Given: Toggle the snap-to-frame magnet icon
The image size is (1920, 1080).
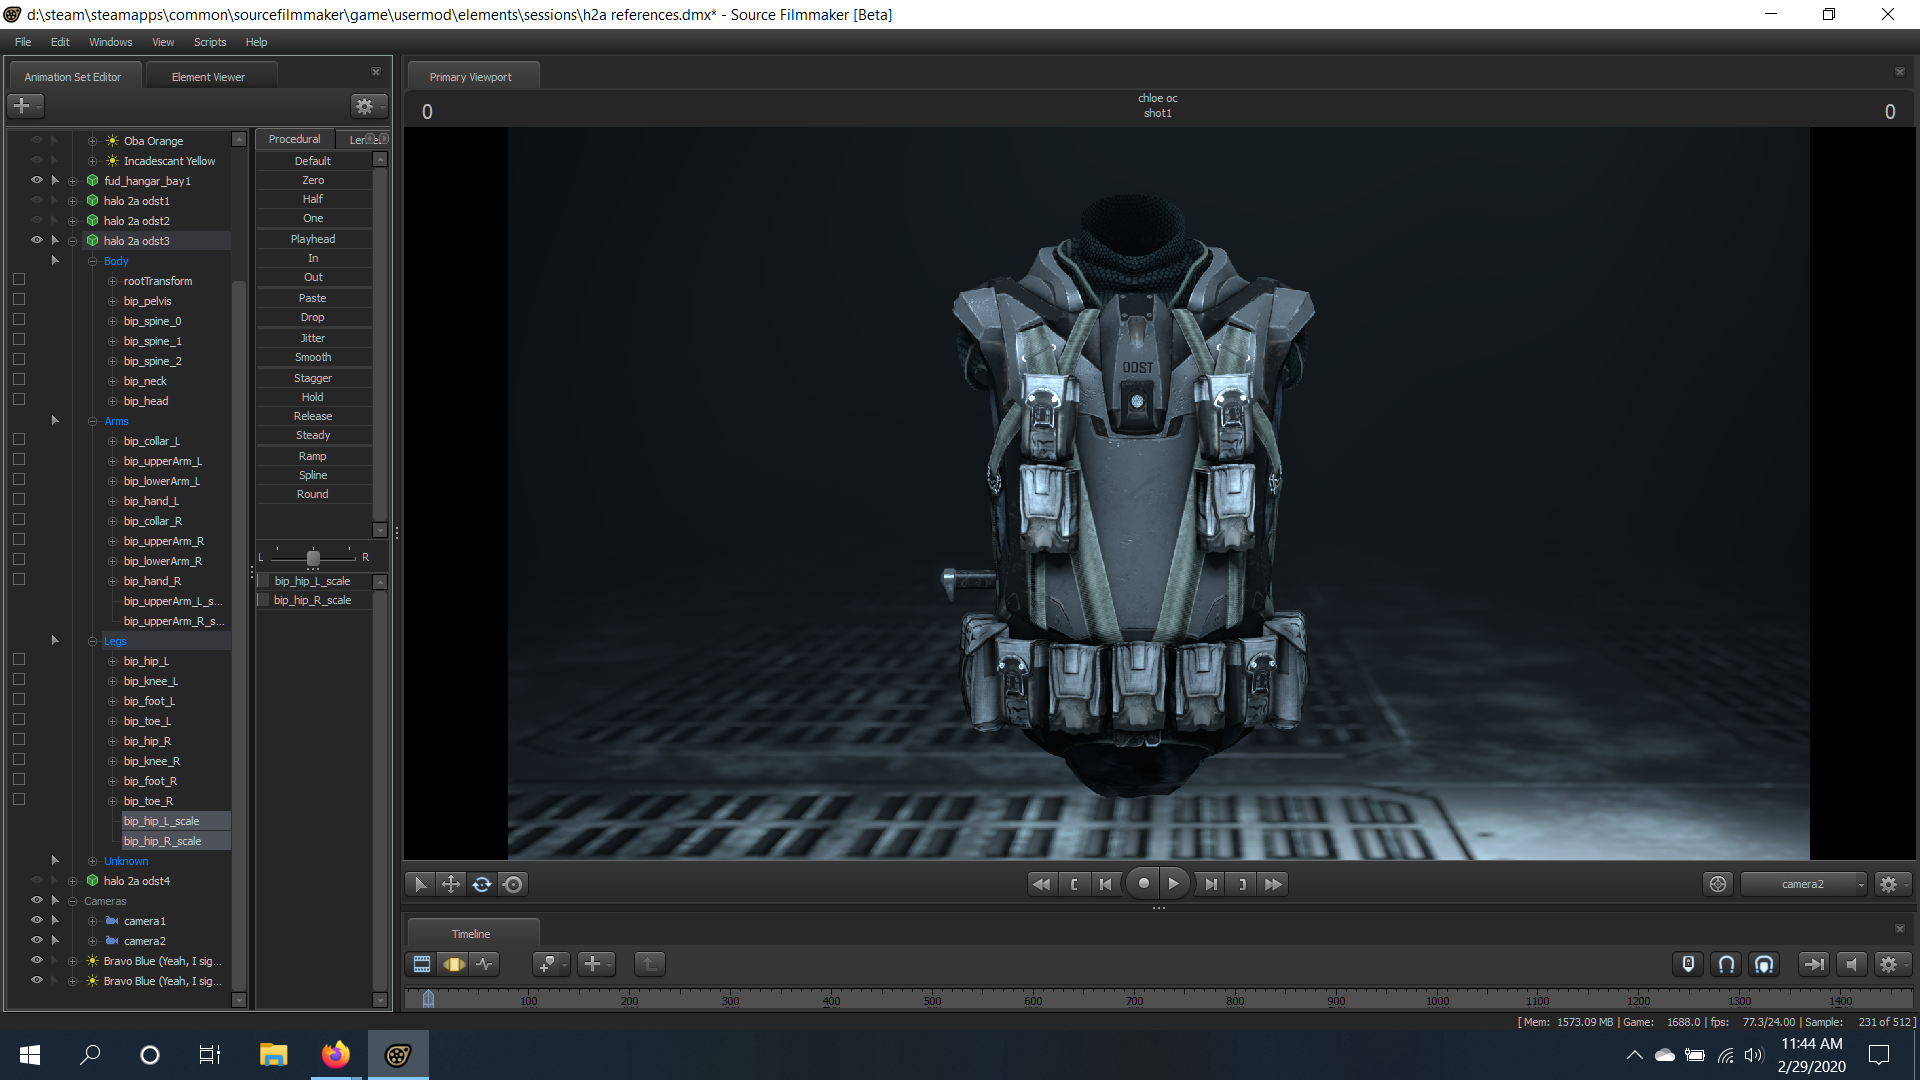Looking at the screenshot, I should [1764, 964].
